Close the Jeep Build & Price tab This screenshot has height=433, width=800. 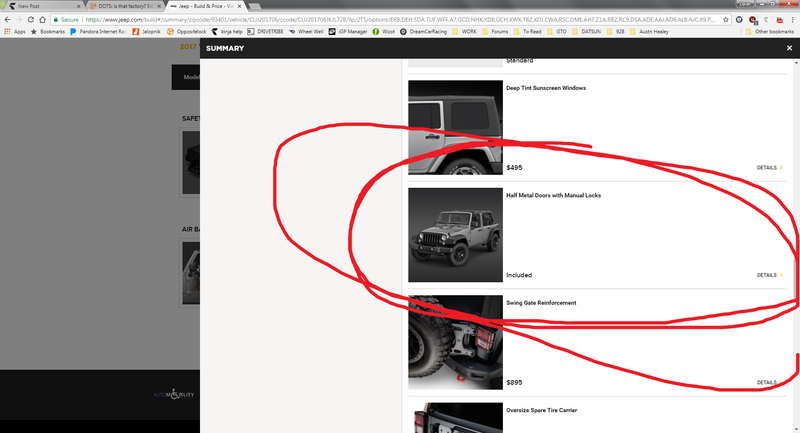239,6
